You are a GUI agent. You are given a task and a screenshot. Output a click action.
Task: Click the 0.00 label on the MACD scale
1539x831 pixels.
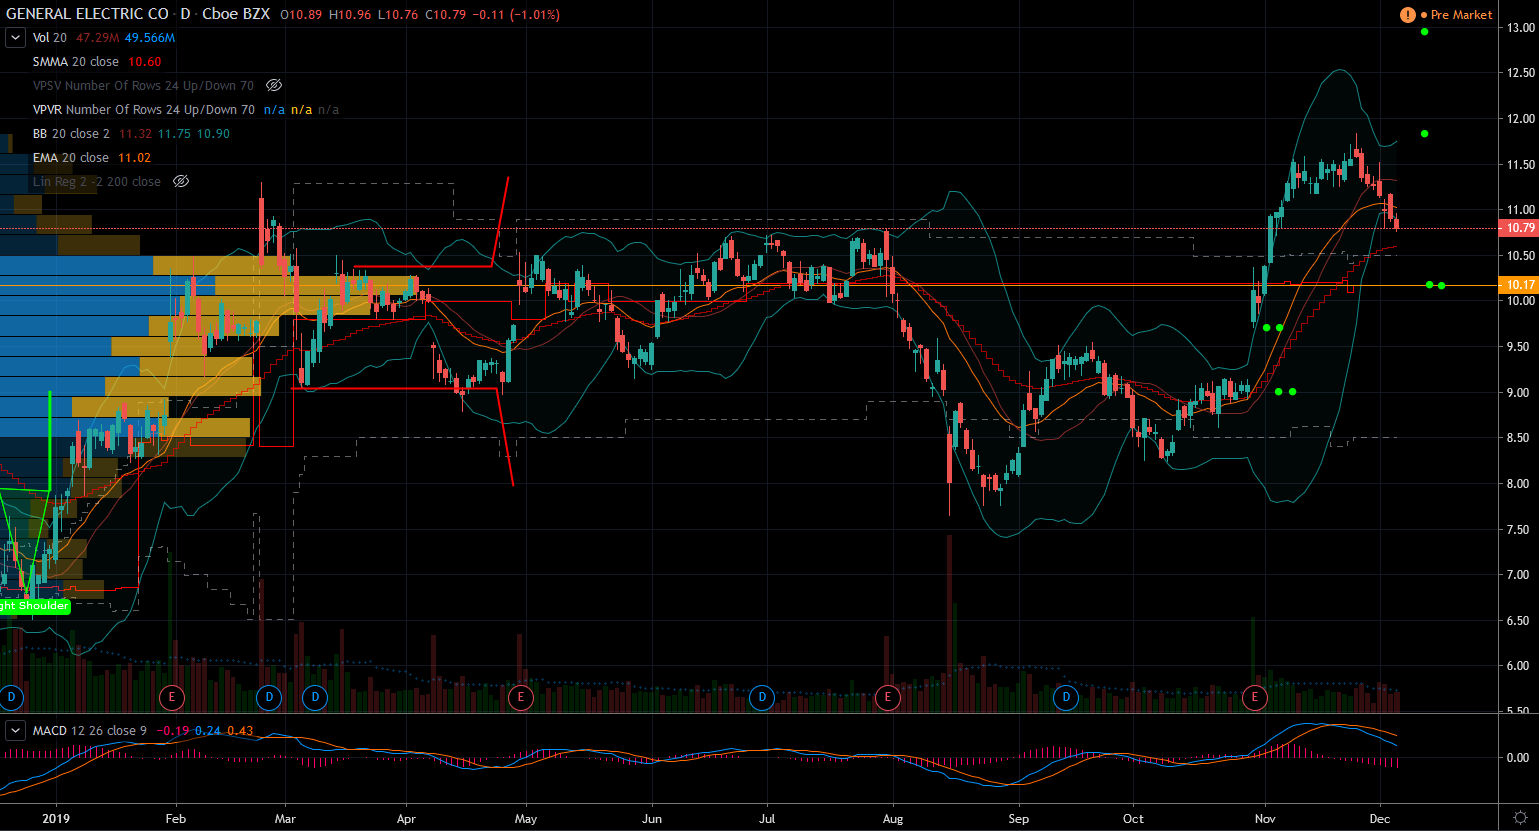1518,758
